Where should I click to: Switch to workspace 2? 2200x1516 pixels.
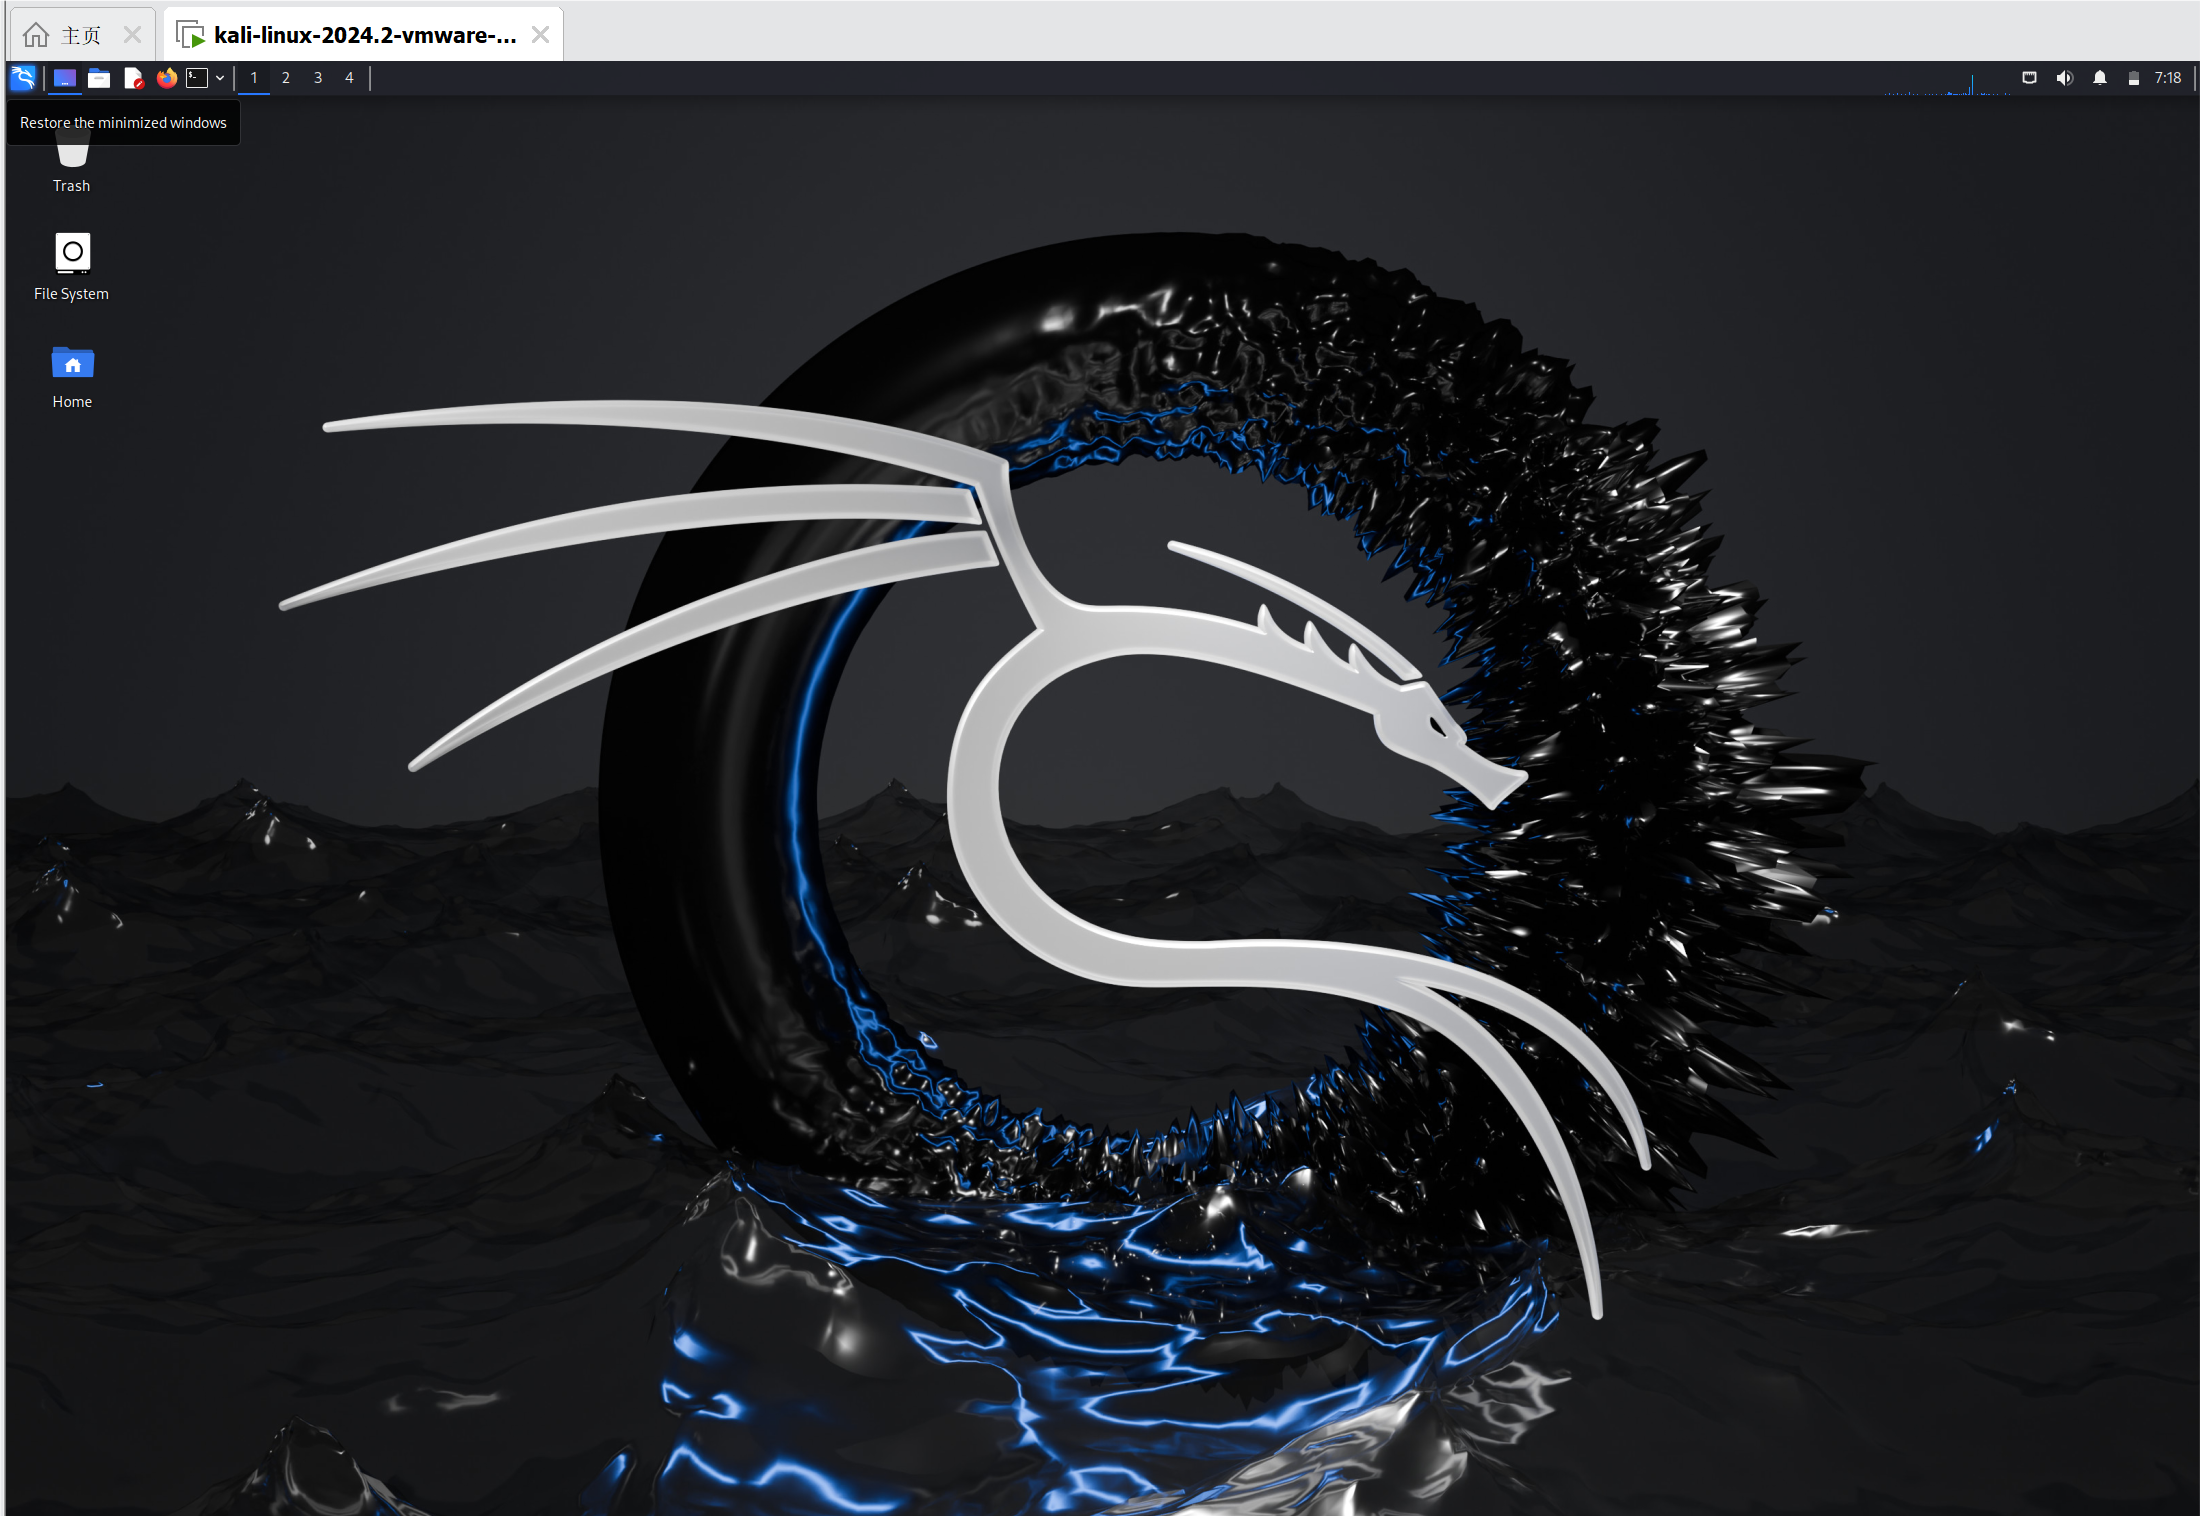[286, 78]
